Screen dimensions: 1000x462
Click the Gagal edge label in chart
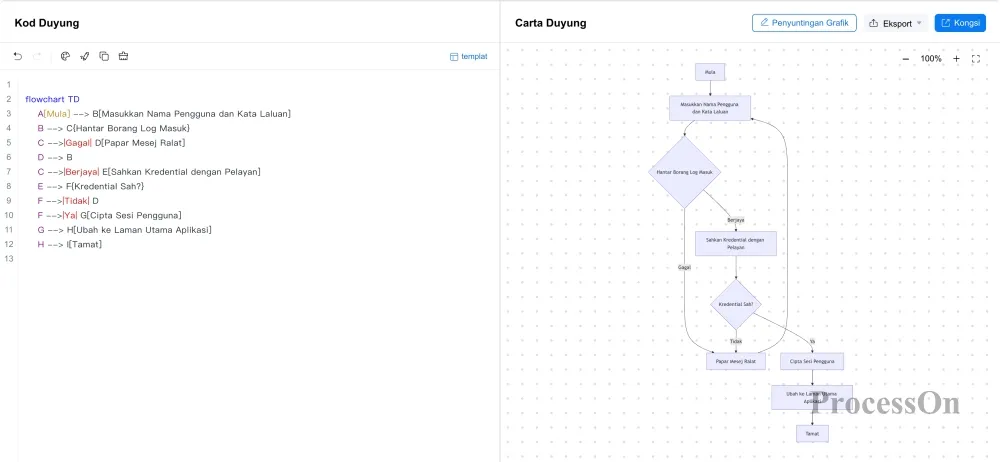[x=684, y=267]
